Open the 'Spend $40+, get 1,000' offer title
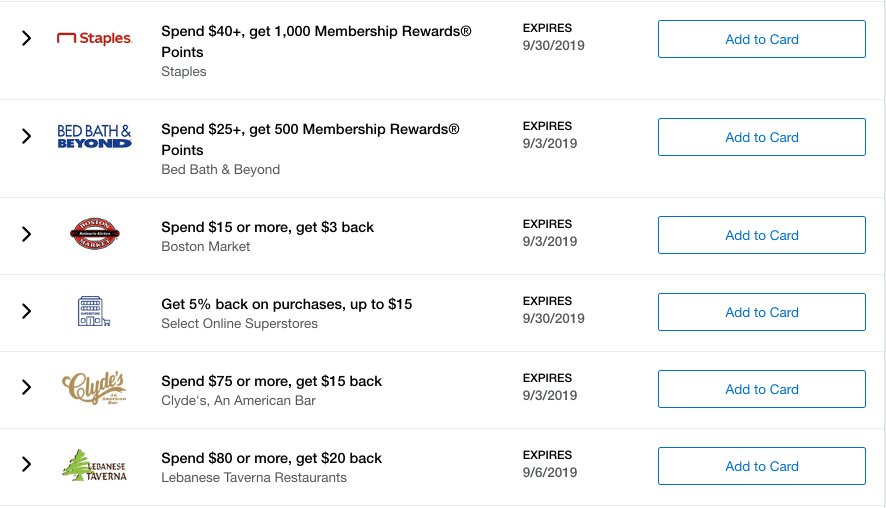Image resolution: width=886 pixels, height=508 pixels. [x=315, y=41]
